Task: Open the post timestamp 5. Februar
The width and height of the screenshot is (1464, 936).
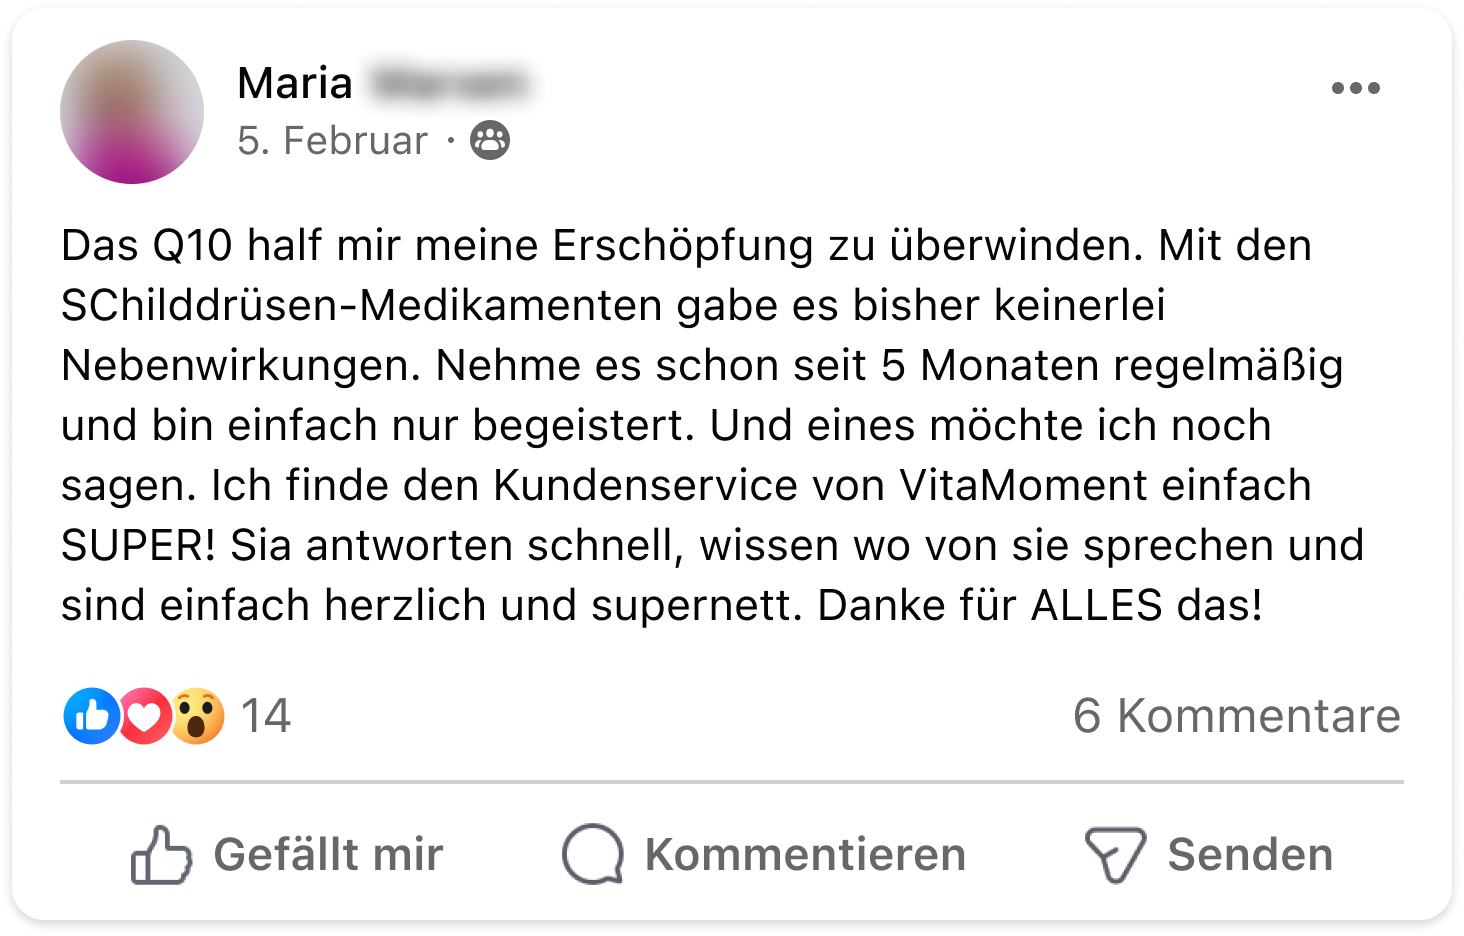Action: pyautogui.click(x=332, y=141)
